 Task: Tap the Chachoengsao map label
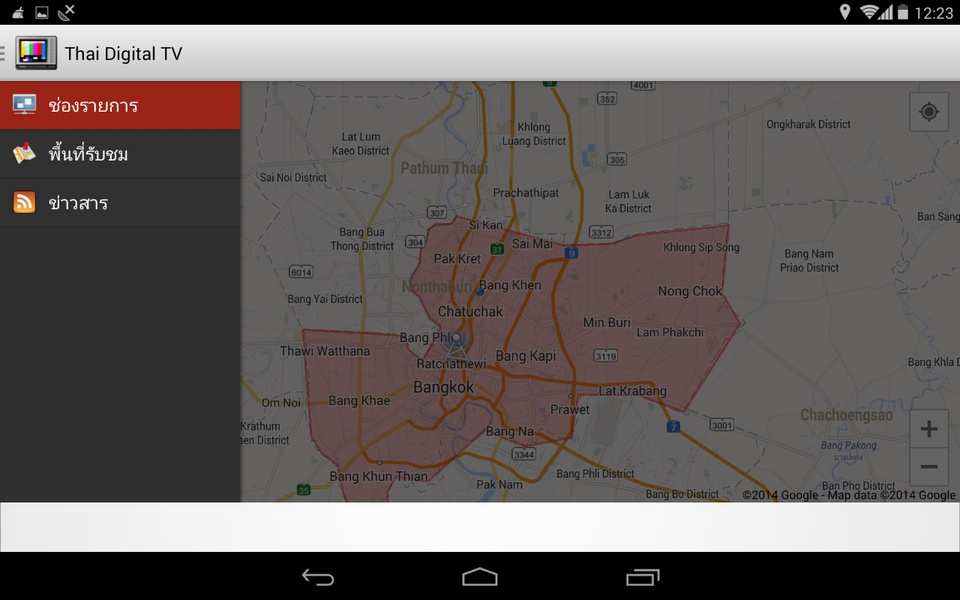click(x=846, y=415)
